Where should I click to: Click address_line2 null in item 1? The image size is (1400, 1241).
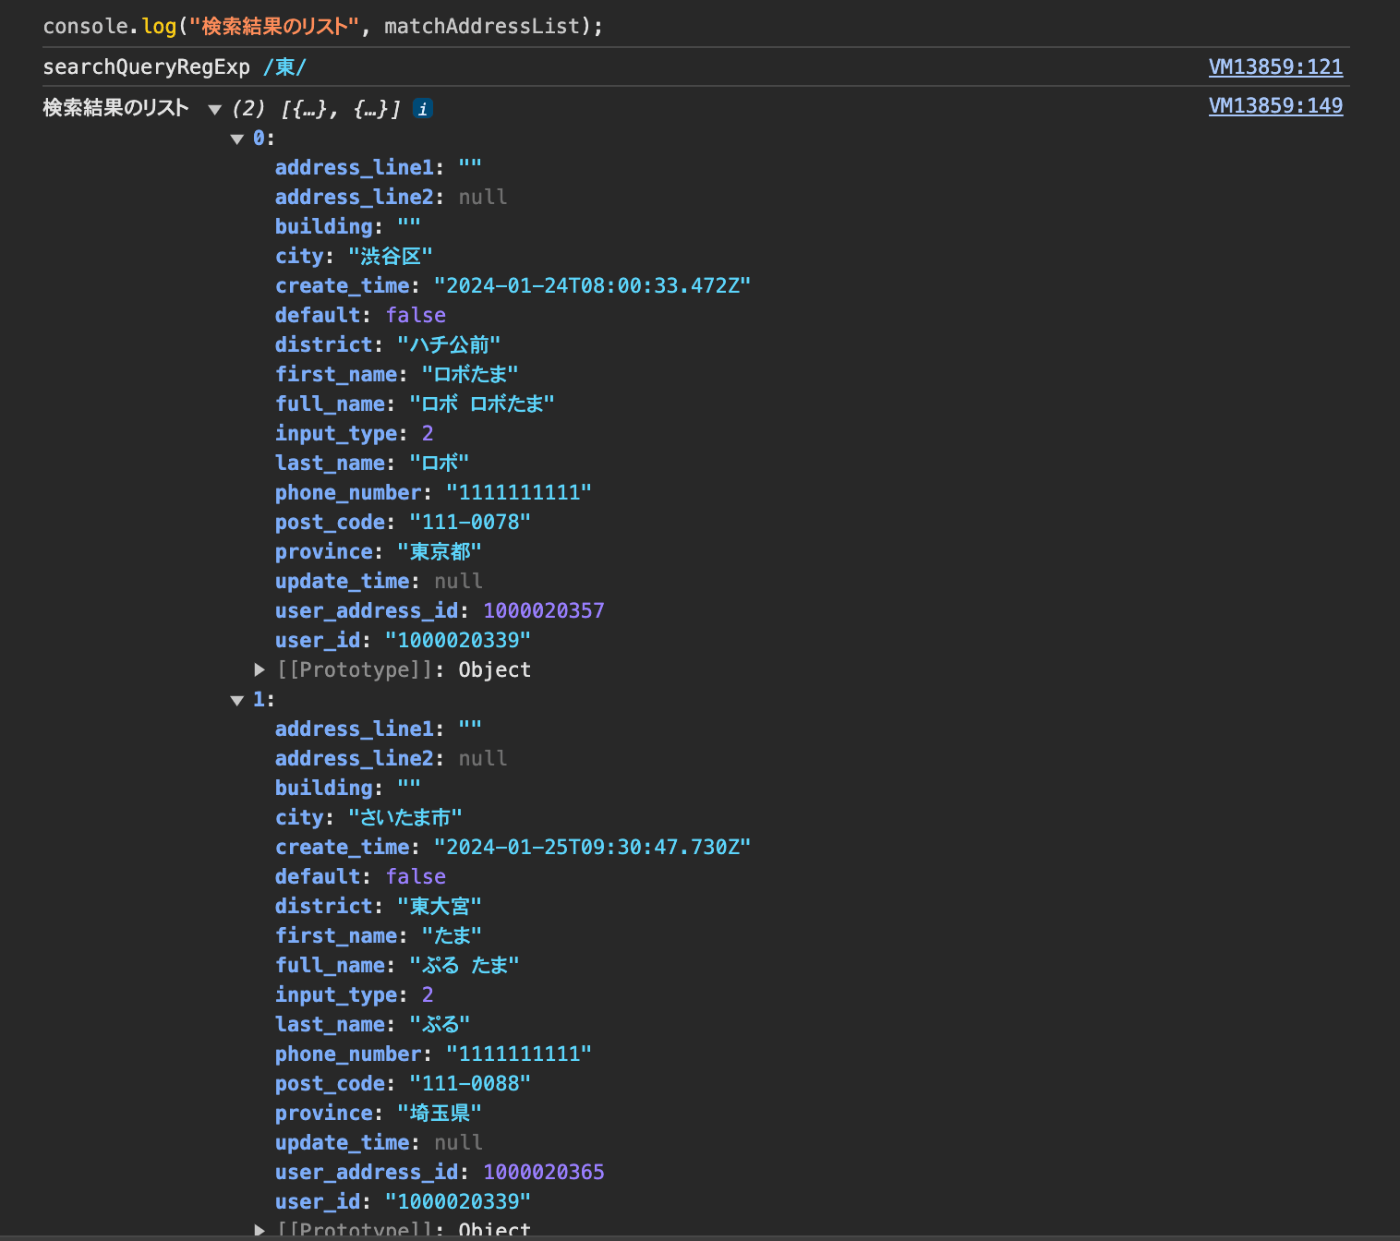(483, 758)
